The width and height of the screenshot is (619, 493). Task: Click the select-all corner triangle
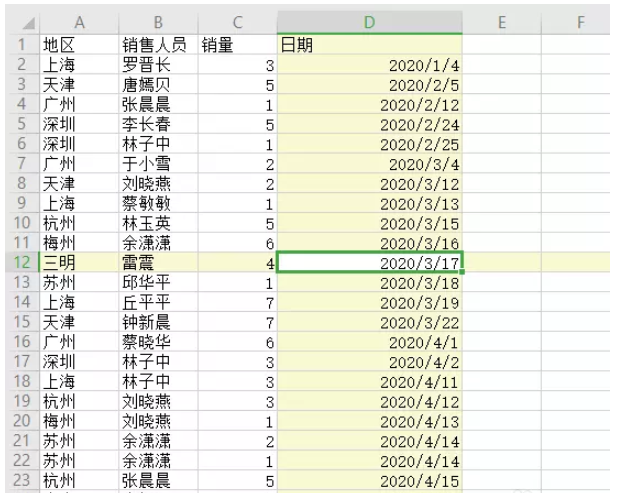pos(28,23)
